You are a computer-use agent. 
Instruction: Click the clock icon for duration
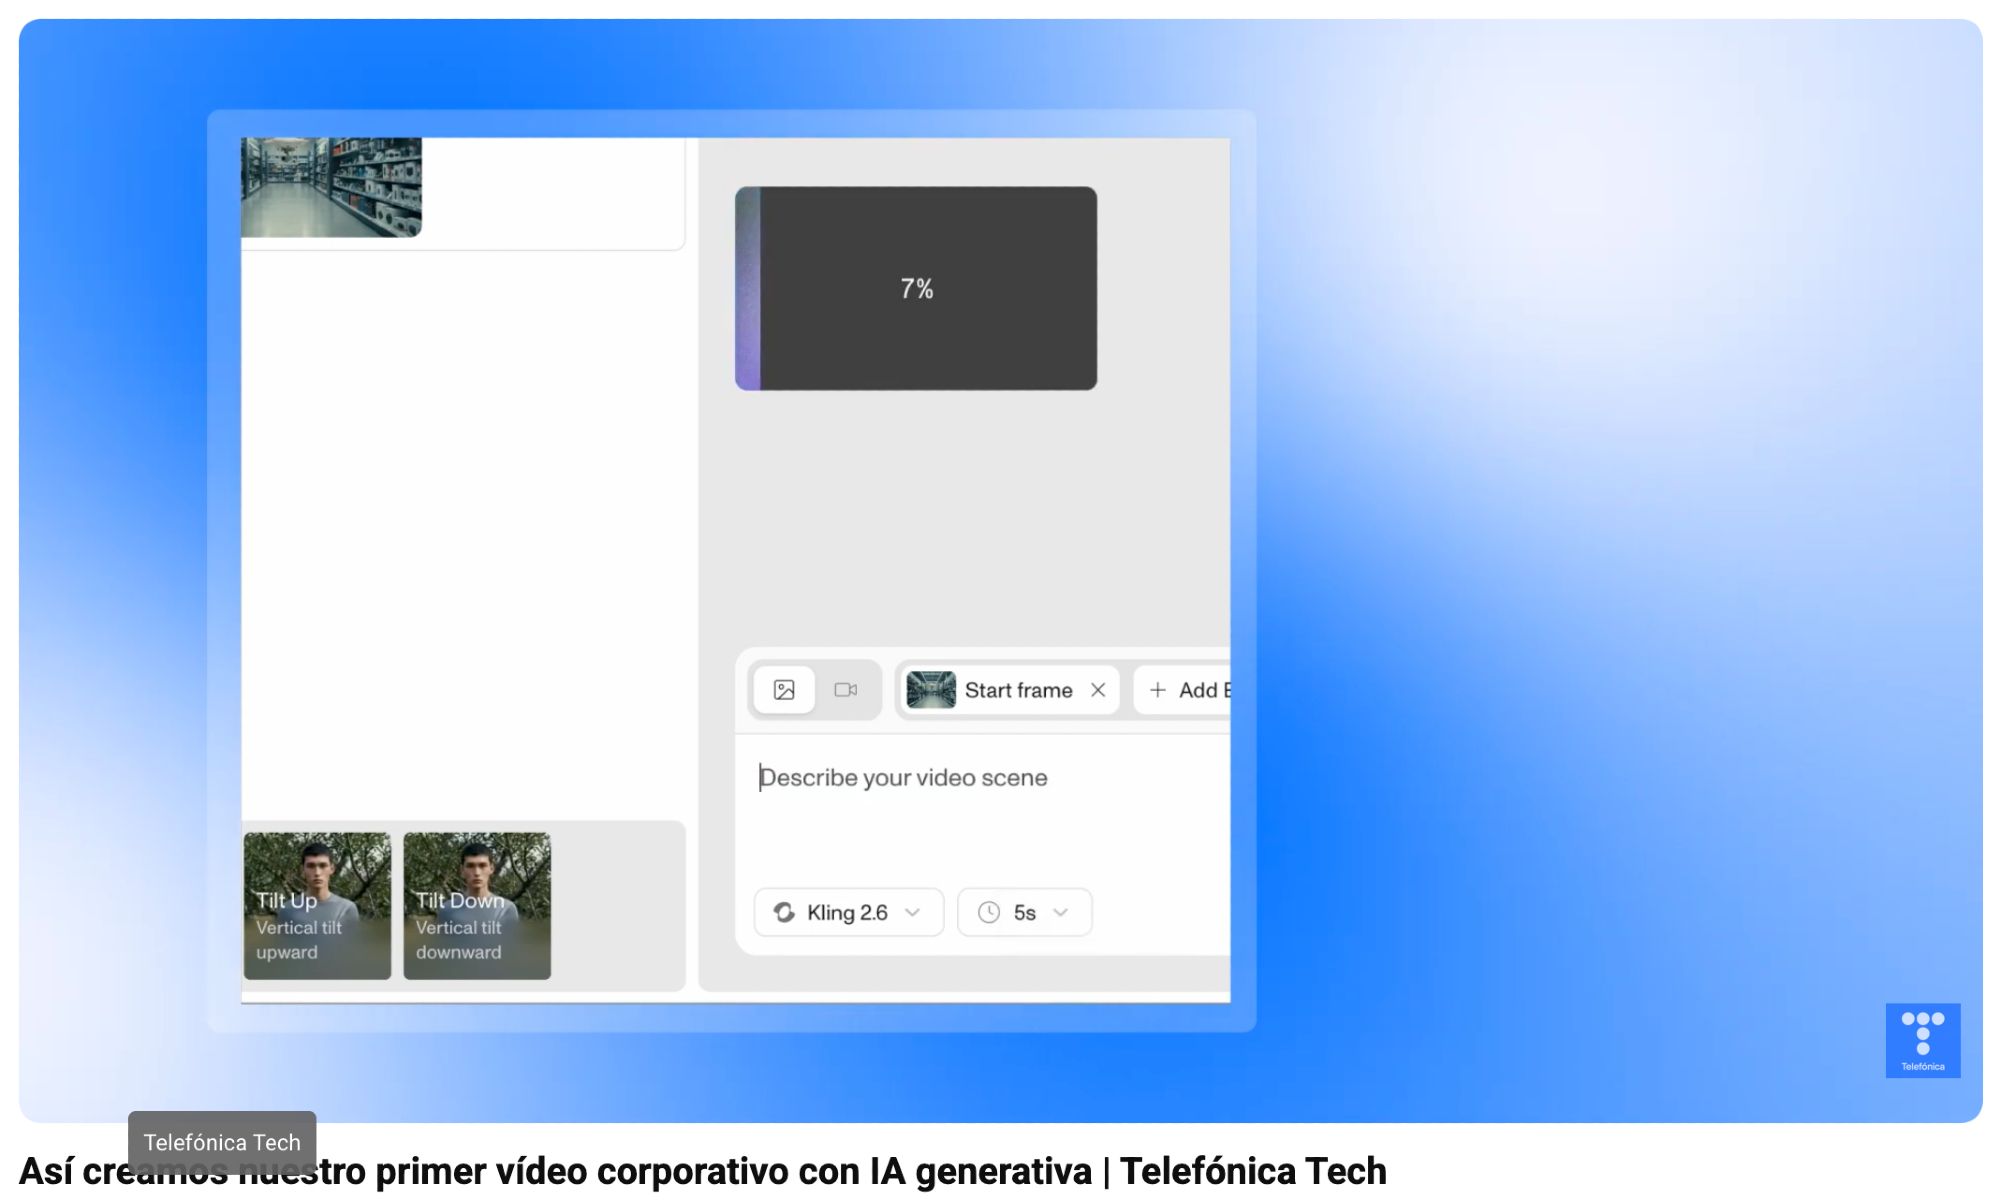(x=989, y=912)
